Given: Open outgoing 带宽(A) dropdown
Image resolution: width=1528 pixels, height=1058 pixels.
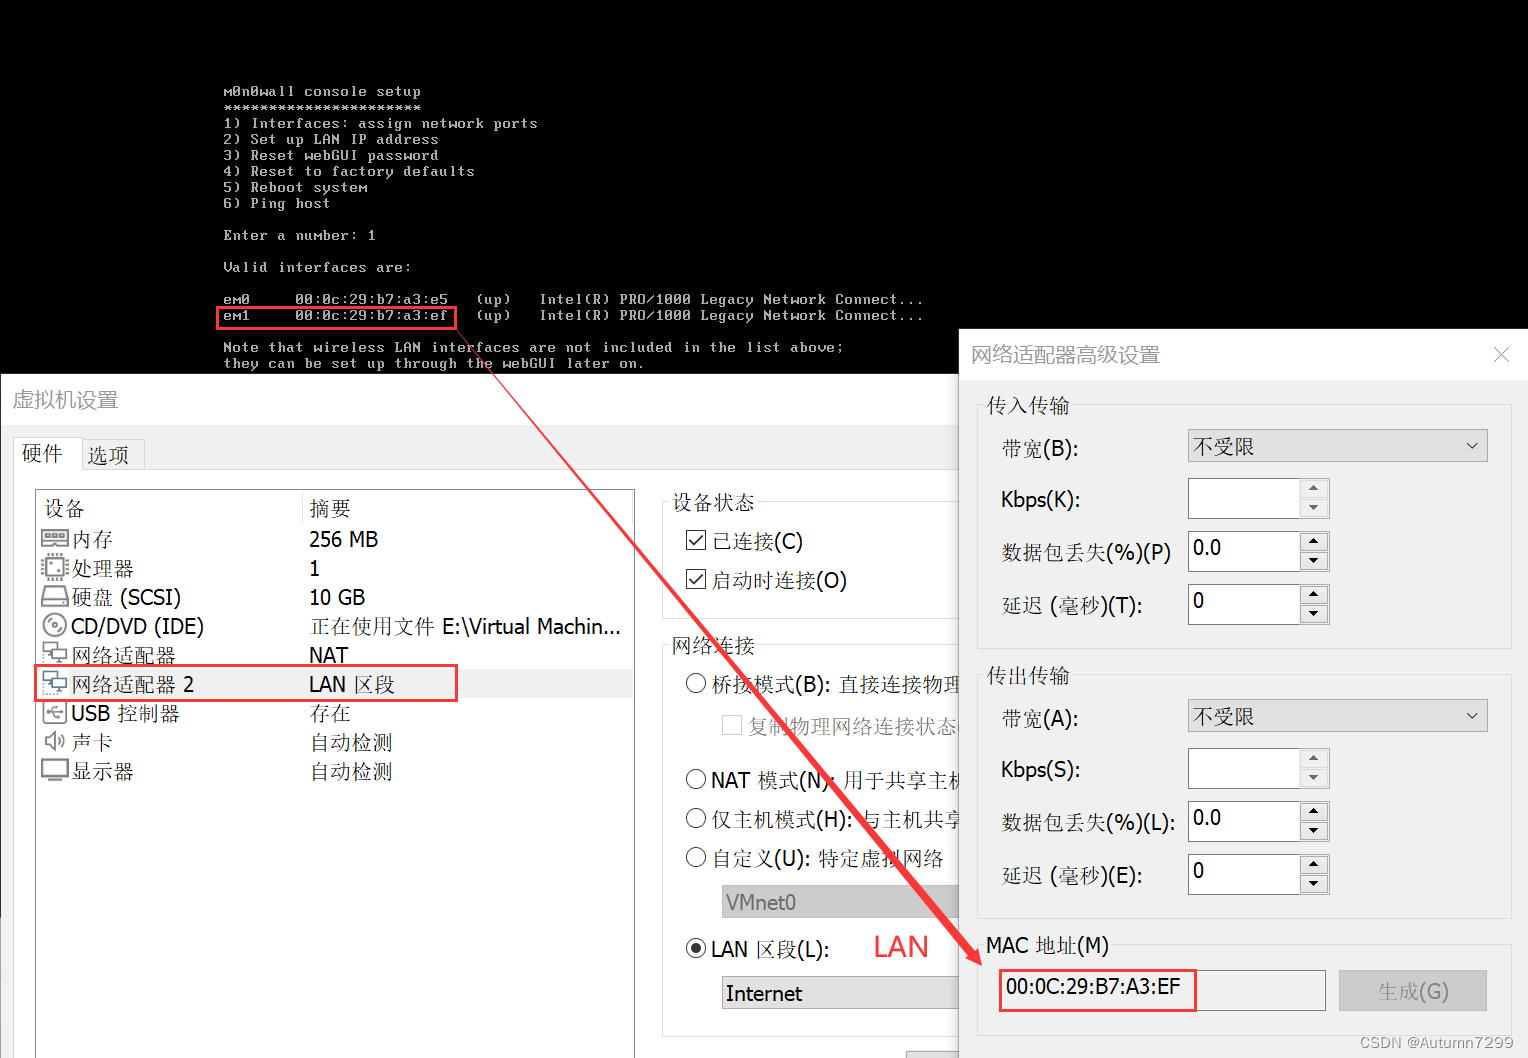Looking at the screenshot, I should coord(1337,716).
